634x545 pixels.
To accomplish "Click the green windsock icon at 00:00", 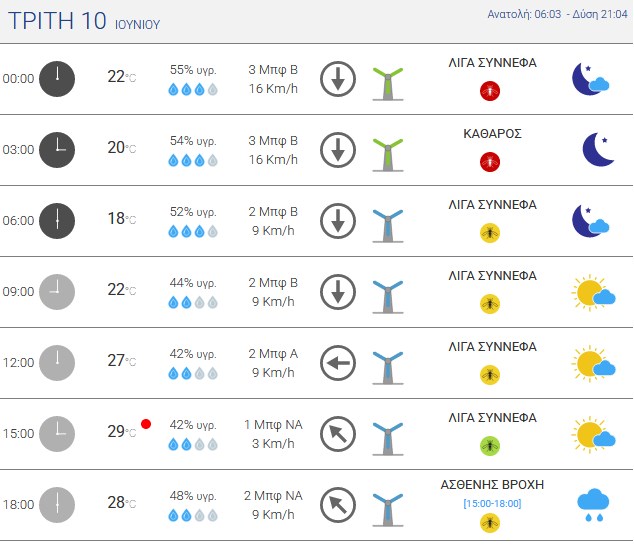I will (388, 84).
